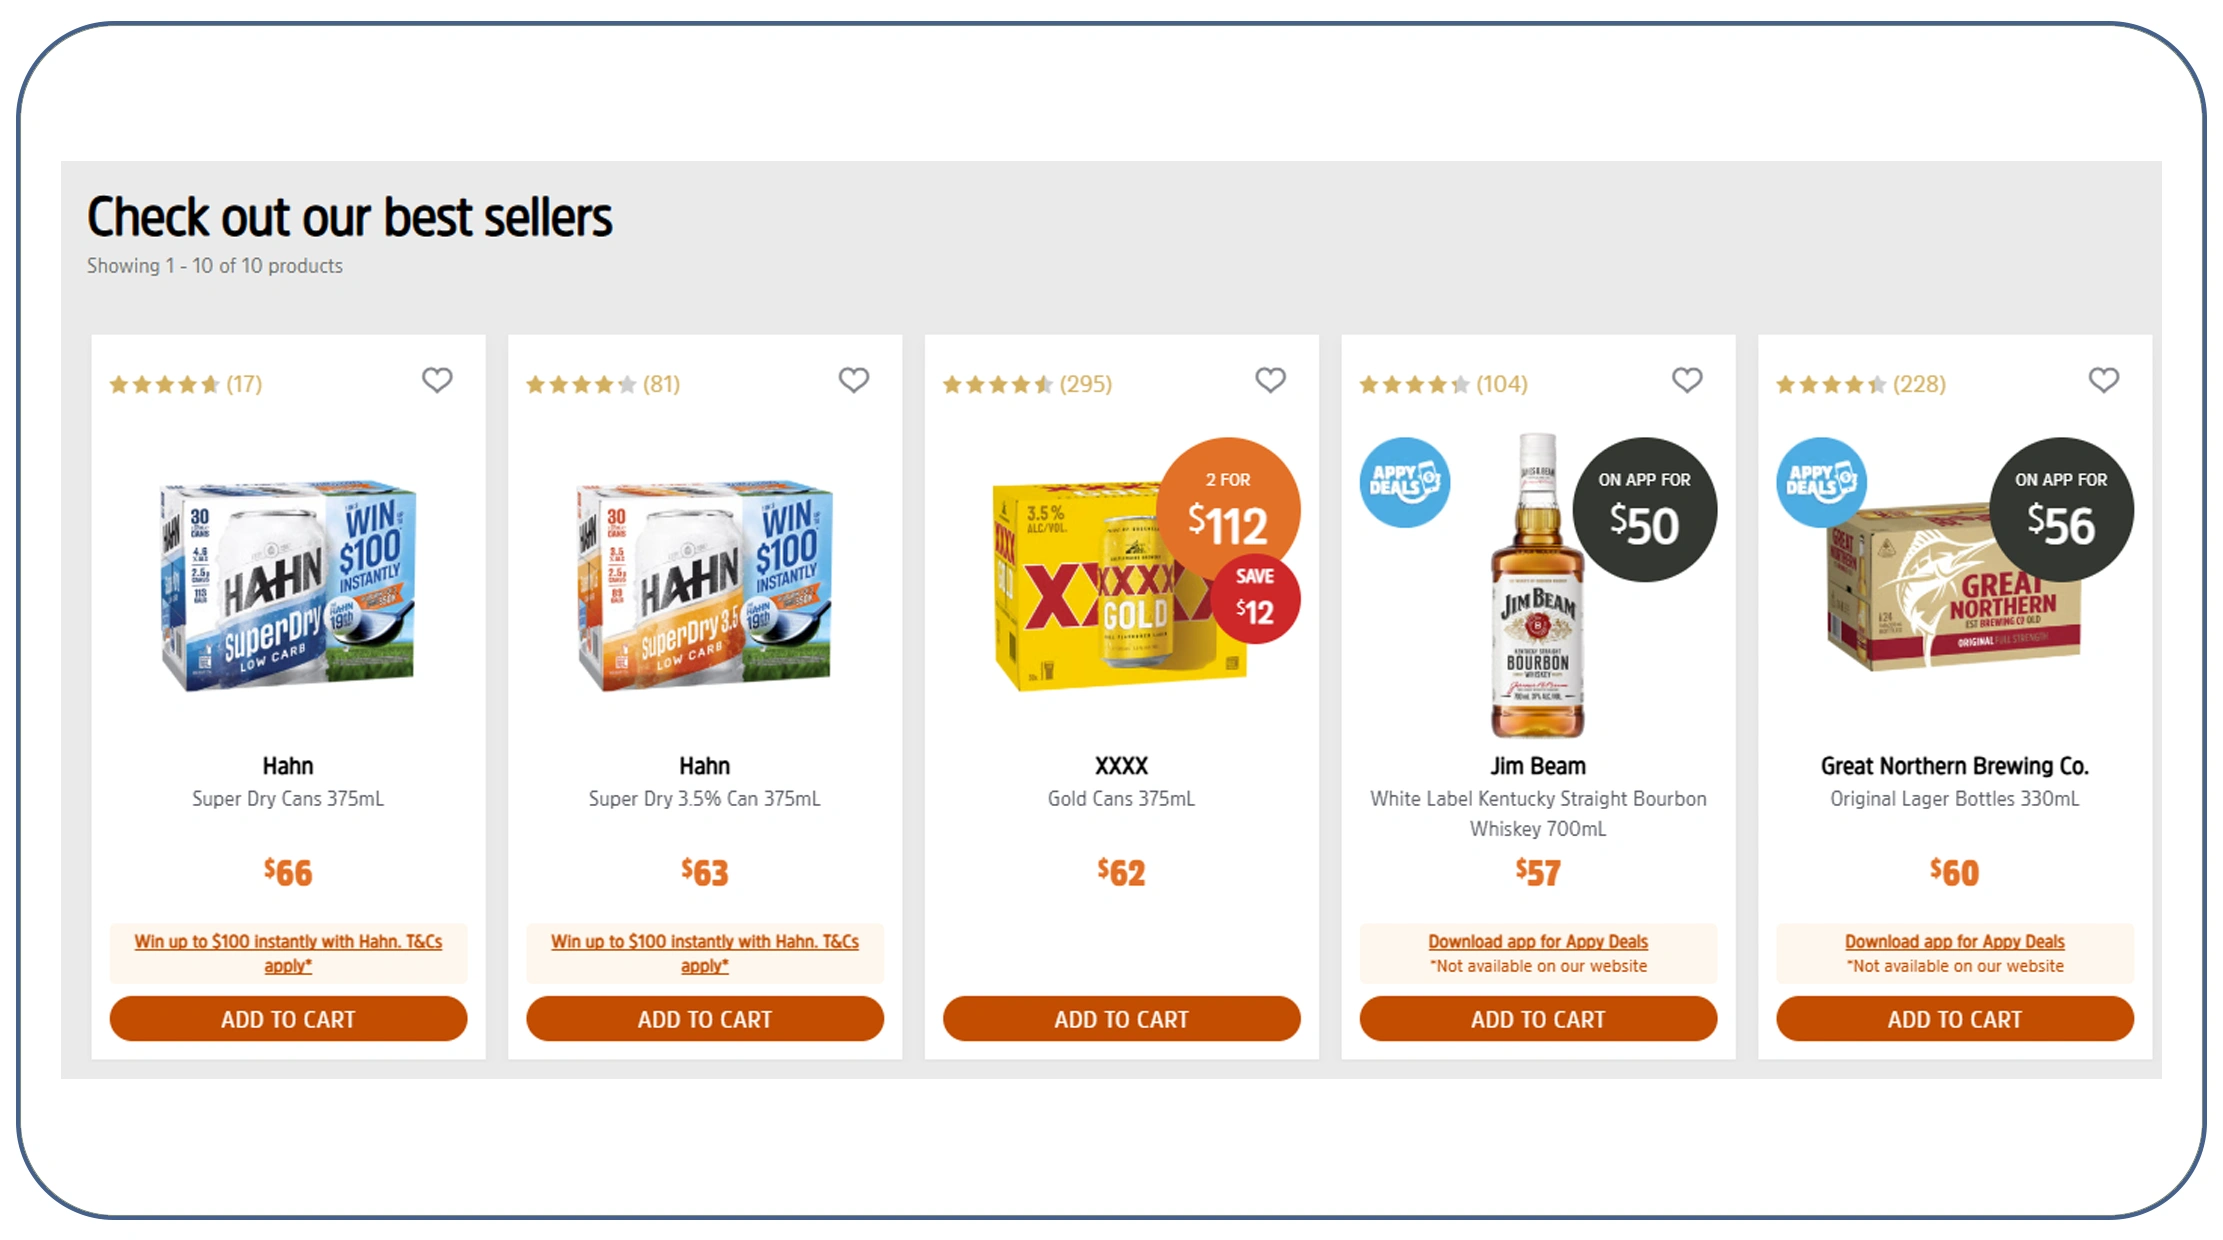Favorite Hahn Super Dry Cans with the heart icon
Image resolution: width=2223 pixels, height=1240 pixels.
pos(437,380)
